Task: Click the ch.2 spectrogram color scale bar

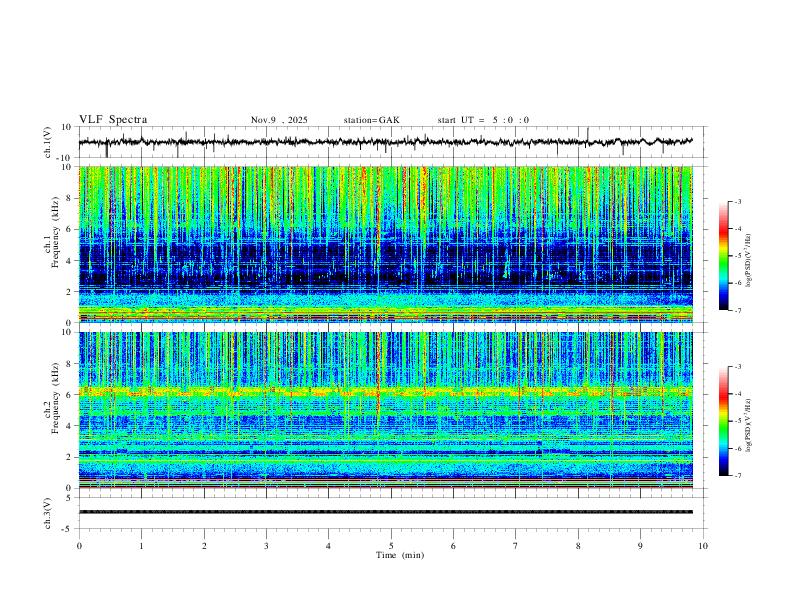Action: pyautogui.click(x=723, y=421)
